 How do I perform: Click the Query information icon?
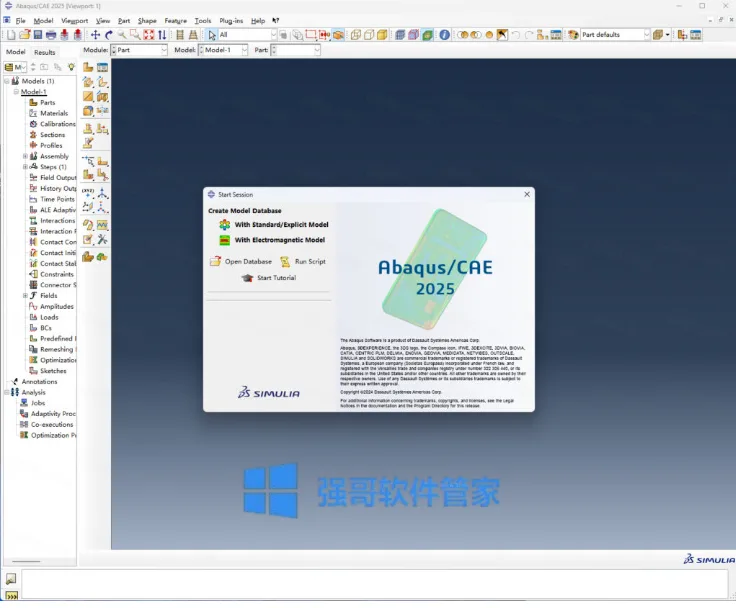click(x=444, y=35)
